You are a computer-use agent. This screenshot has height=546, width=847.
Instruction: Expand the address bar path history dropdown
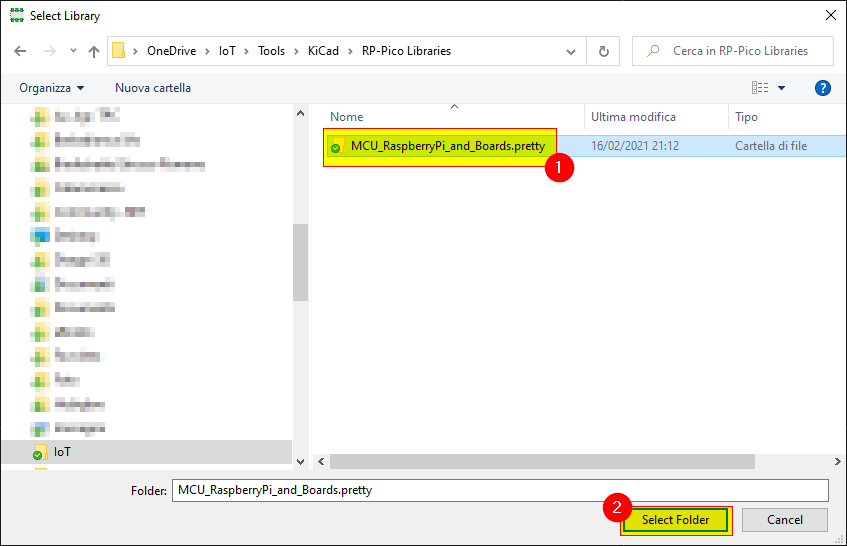[571, 51]
